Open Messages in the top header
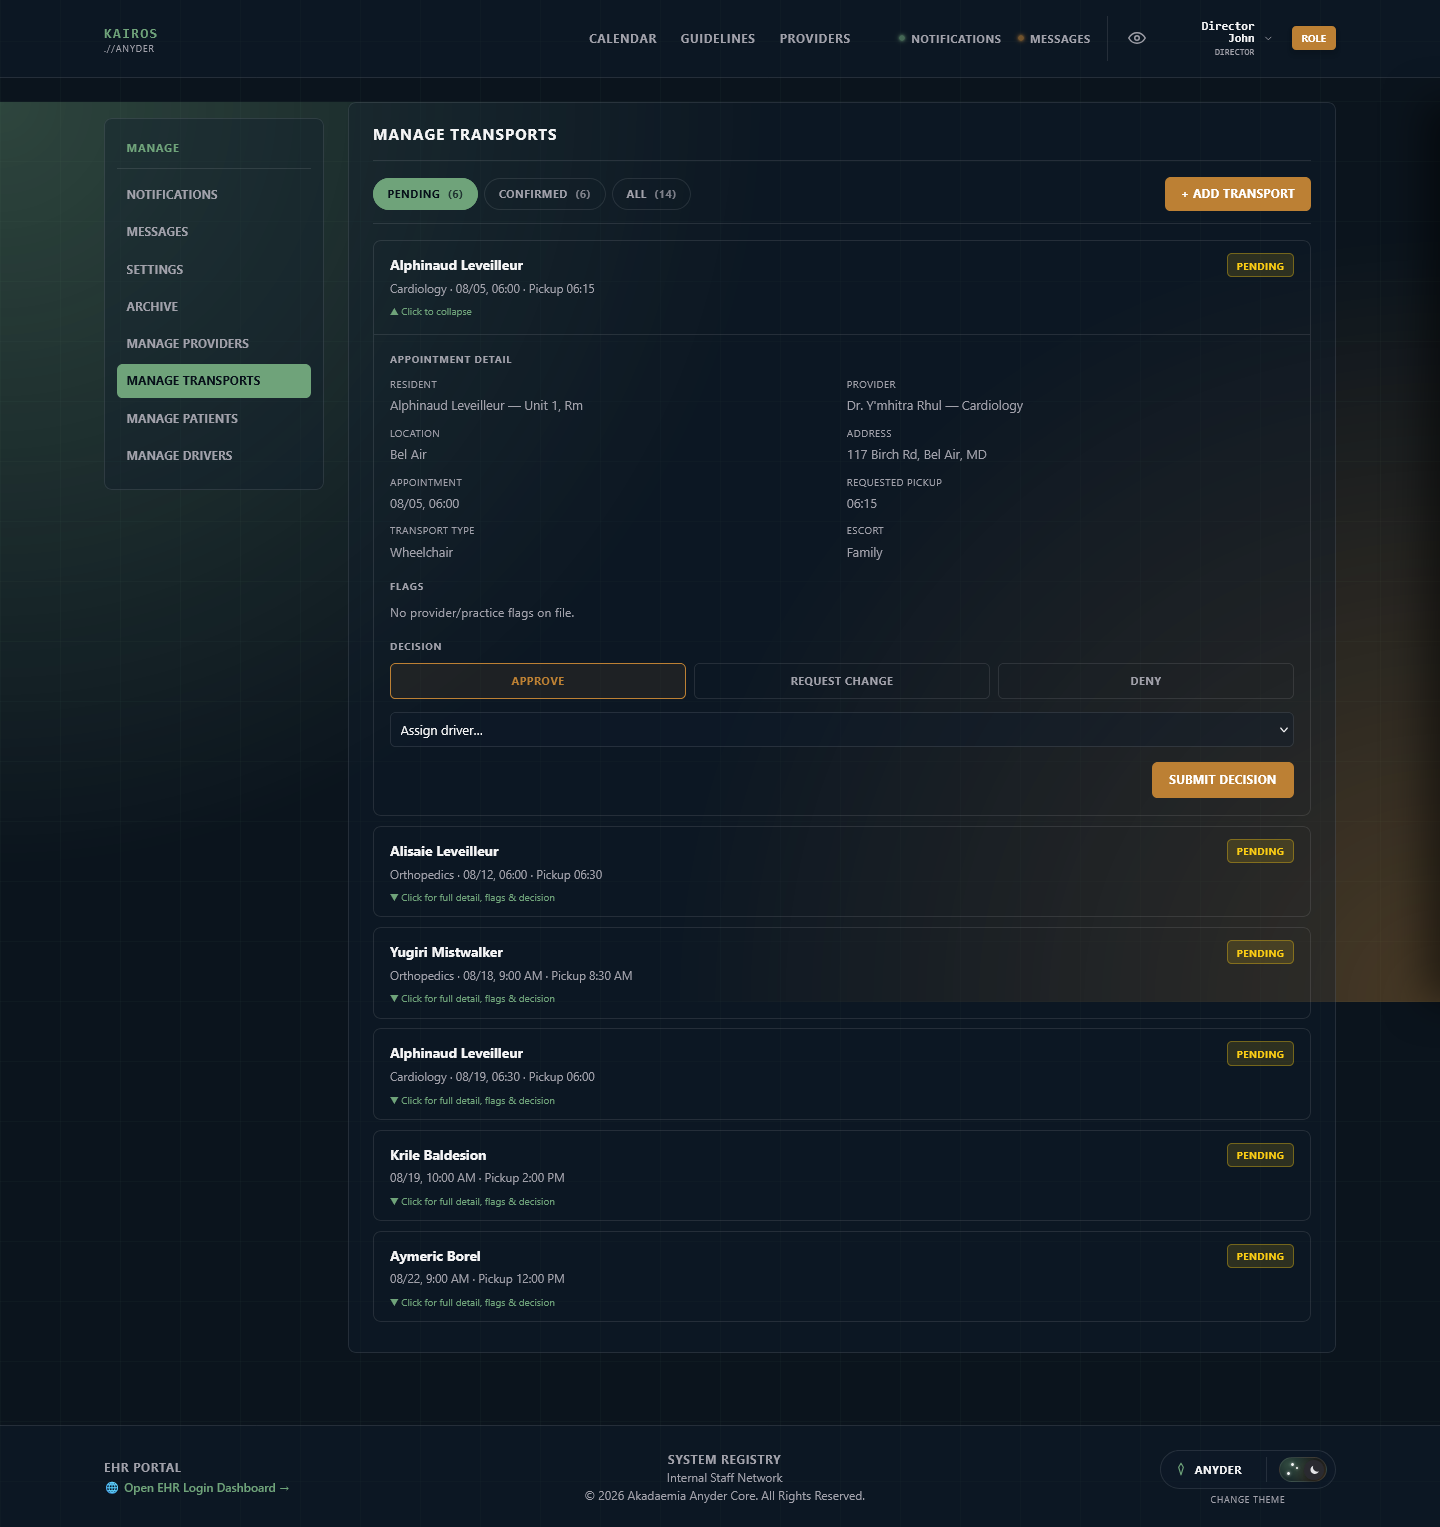 coord(1053,39)
